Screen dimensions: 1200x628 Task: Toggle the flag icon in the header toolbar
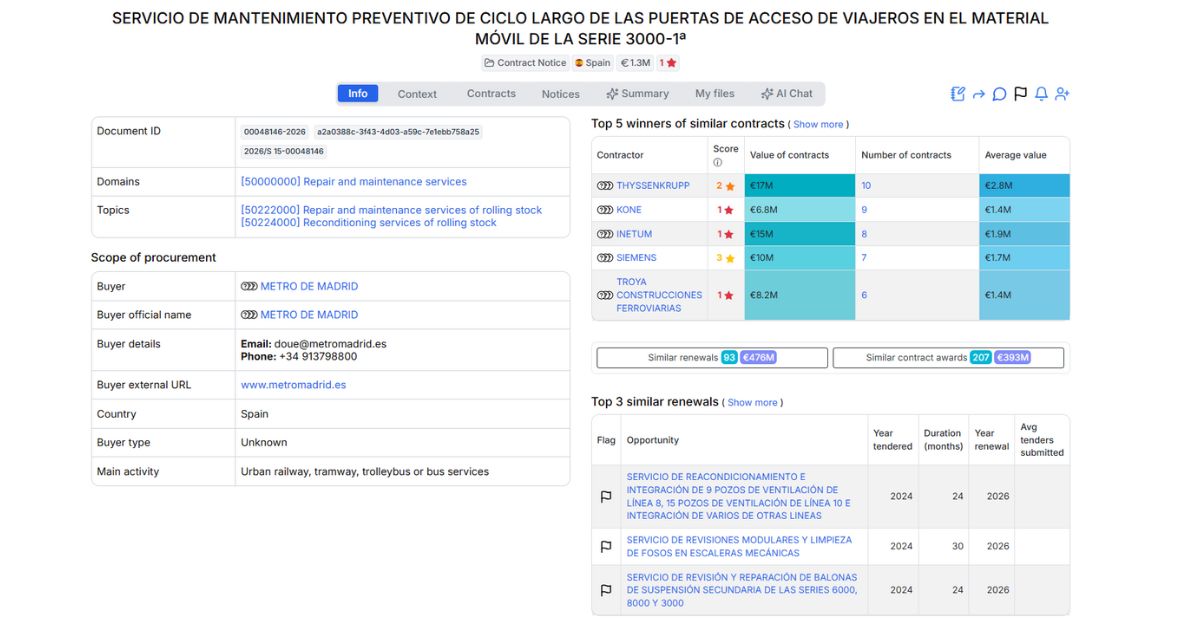pyautogui.click(x=1019, y=93)
